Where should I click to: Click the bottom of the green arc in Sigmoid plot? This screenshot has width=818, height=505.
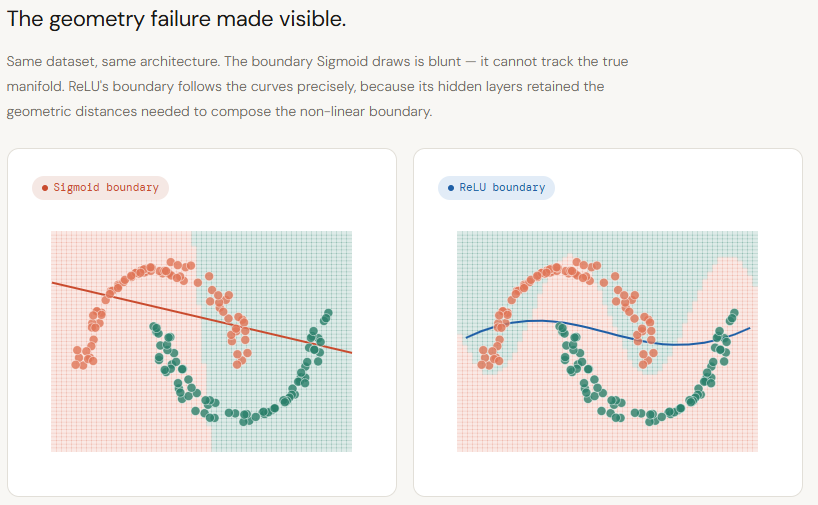[x=247, y=415]
